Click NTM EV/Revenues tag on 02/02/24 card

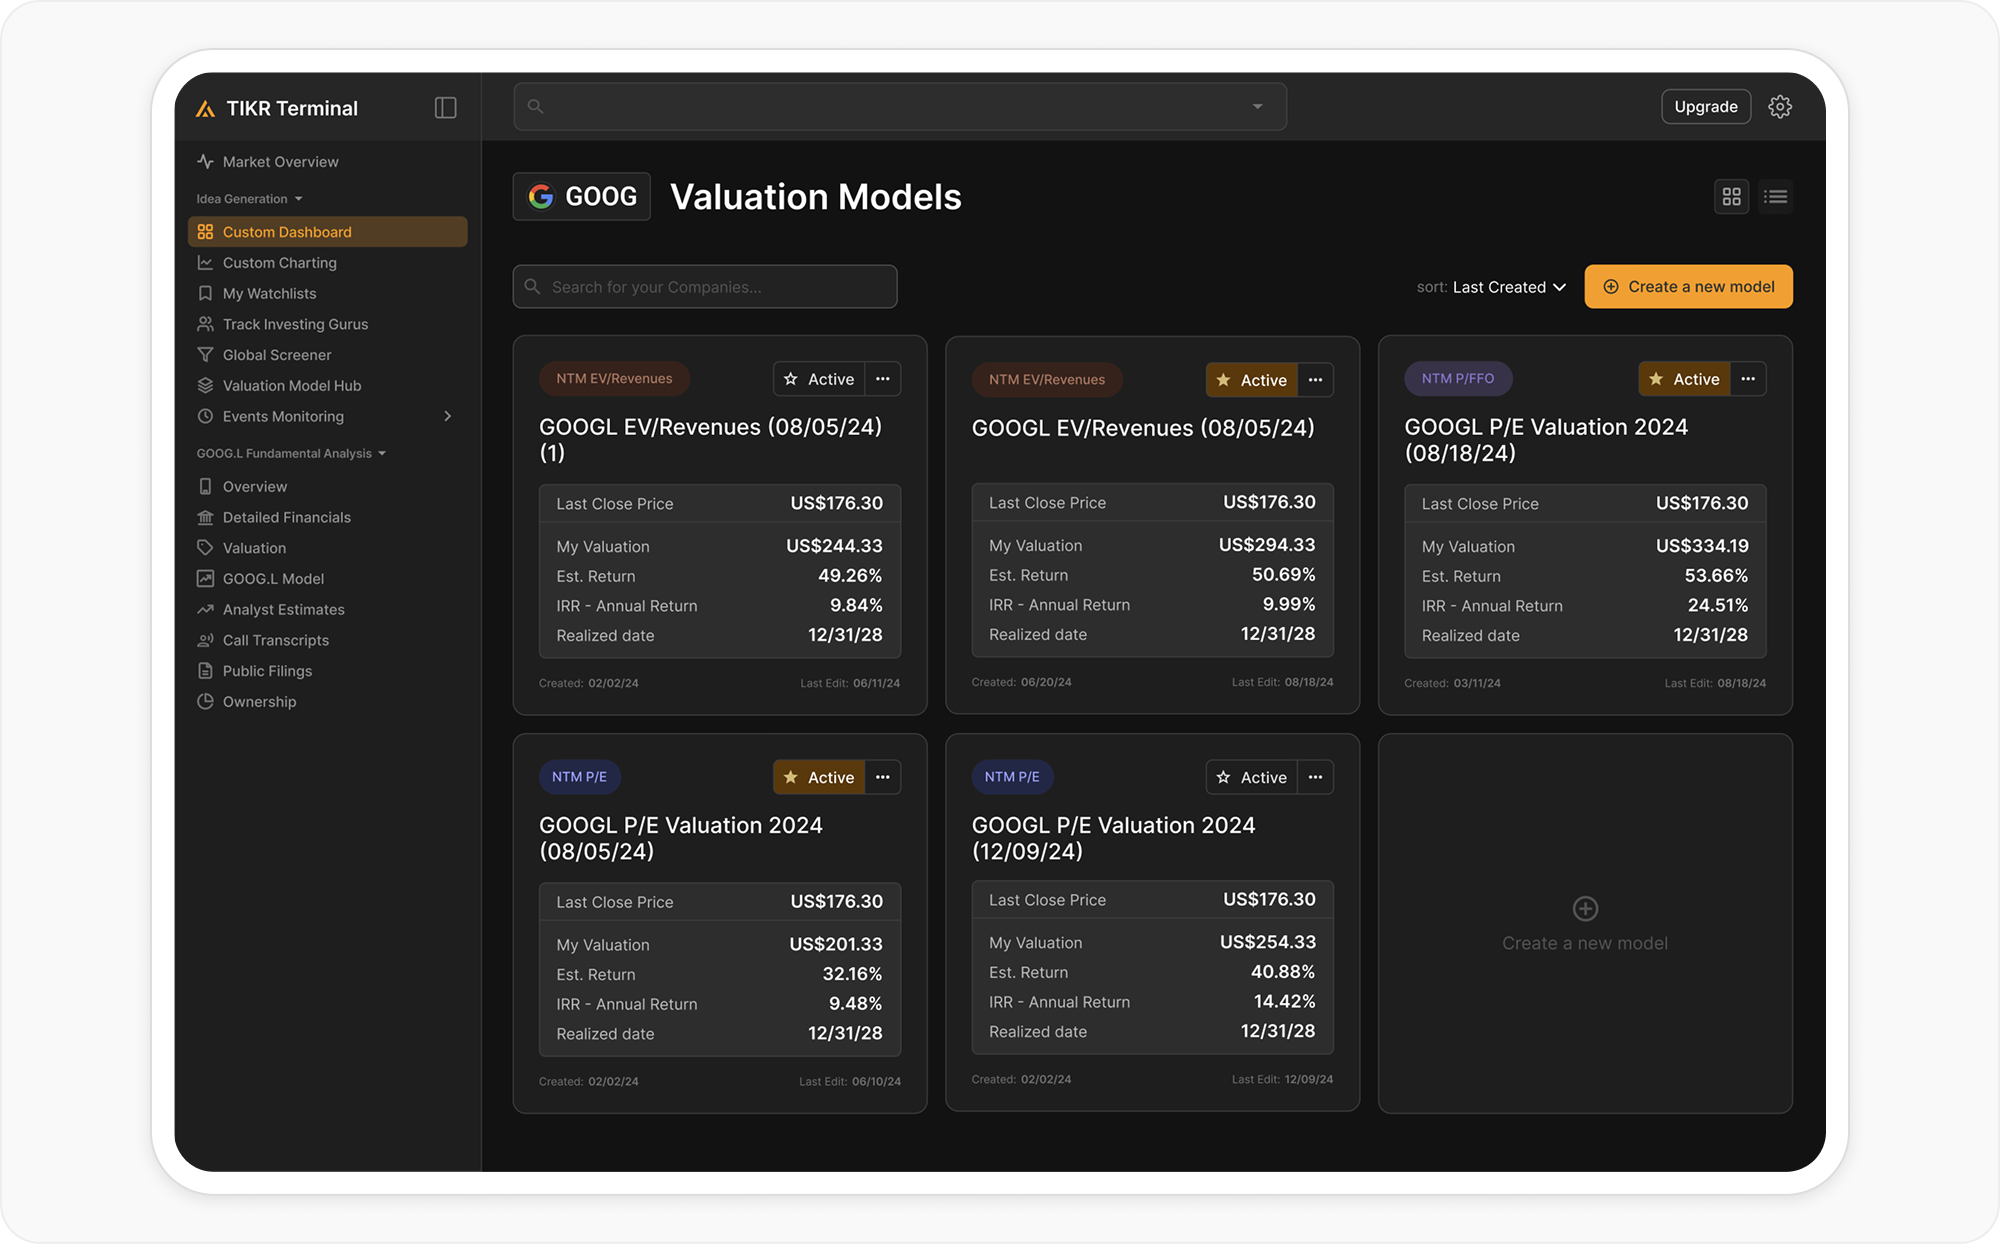click(614, 379)
